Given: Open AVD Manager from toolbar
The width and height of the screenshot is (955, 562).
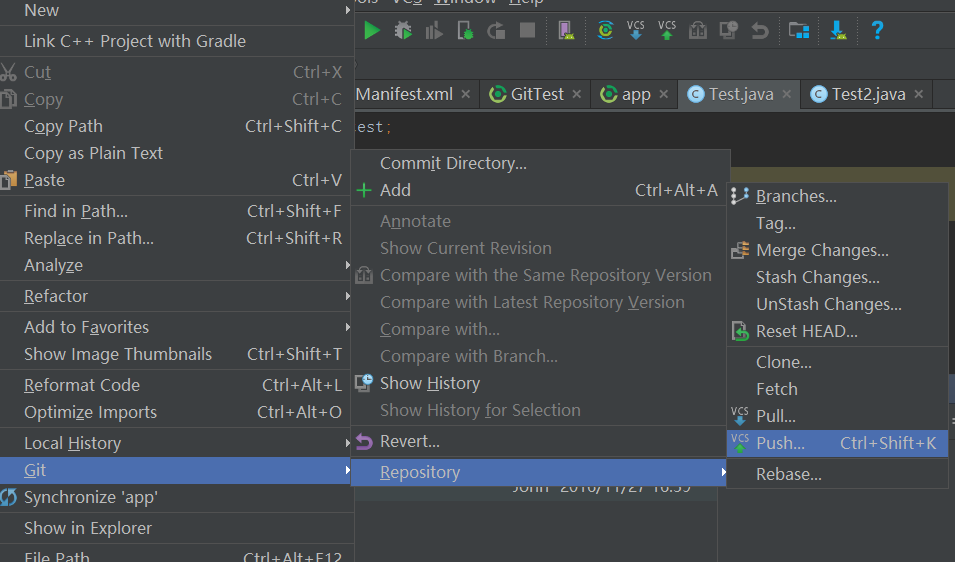Looking at the screenshot, I should tap(565, 30).
